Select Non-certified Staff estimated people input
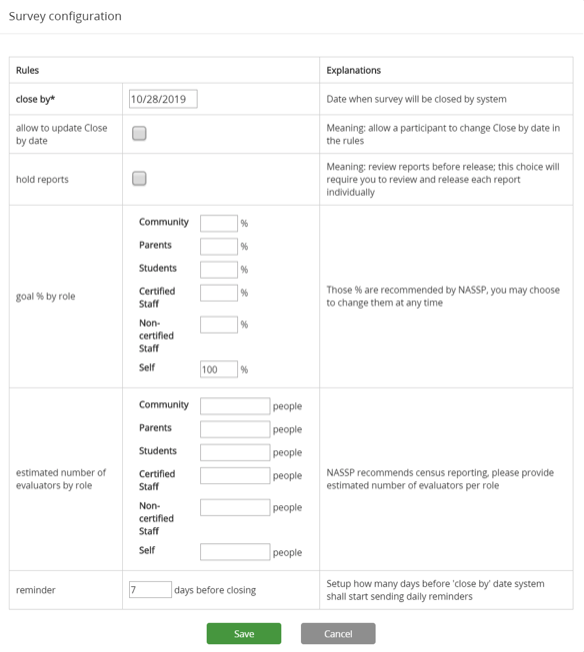The height and width of the screenshot is (652, 584). [x=235, y=507]
